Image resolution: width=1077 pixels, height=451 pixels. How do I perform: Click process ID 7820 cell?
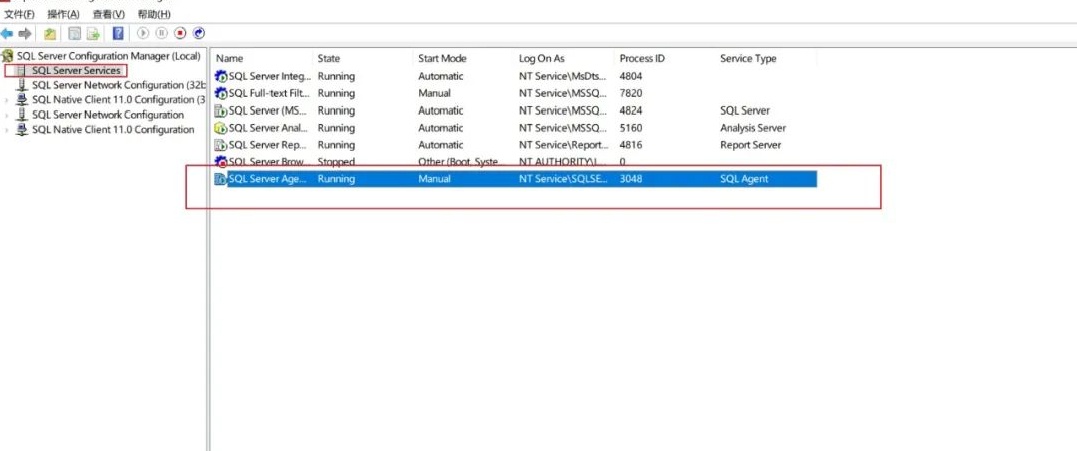[x=631, y=93]
